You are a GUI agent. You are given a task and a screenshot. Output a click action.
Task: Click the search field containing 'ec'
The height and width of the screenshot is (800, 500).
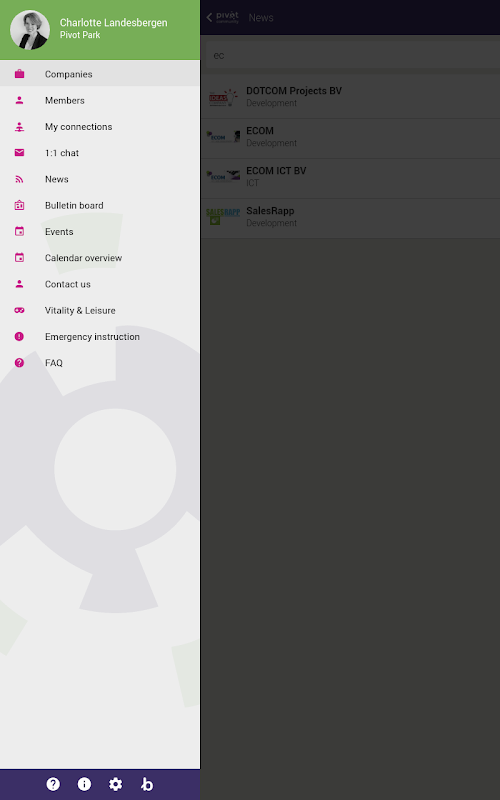[352, 55]
